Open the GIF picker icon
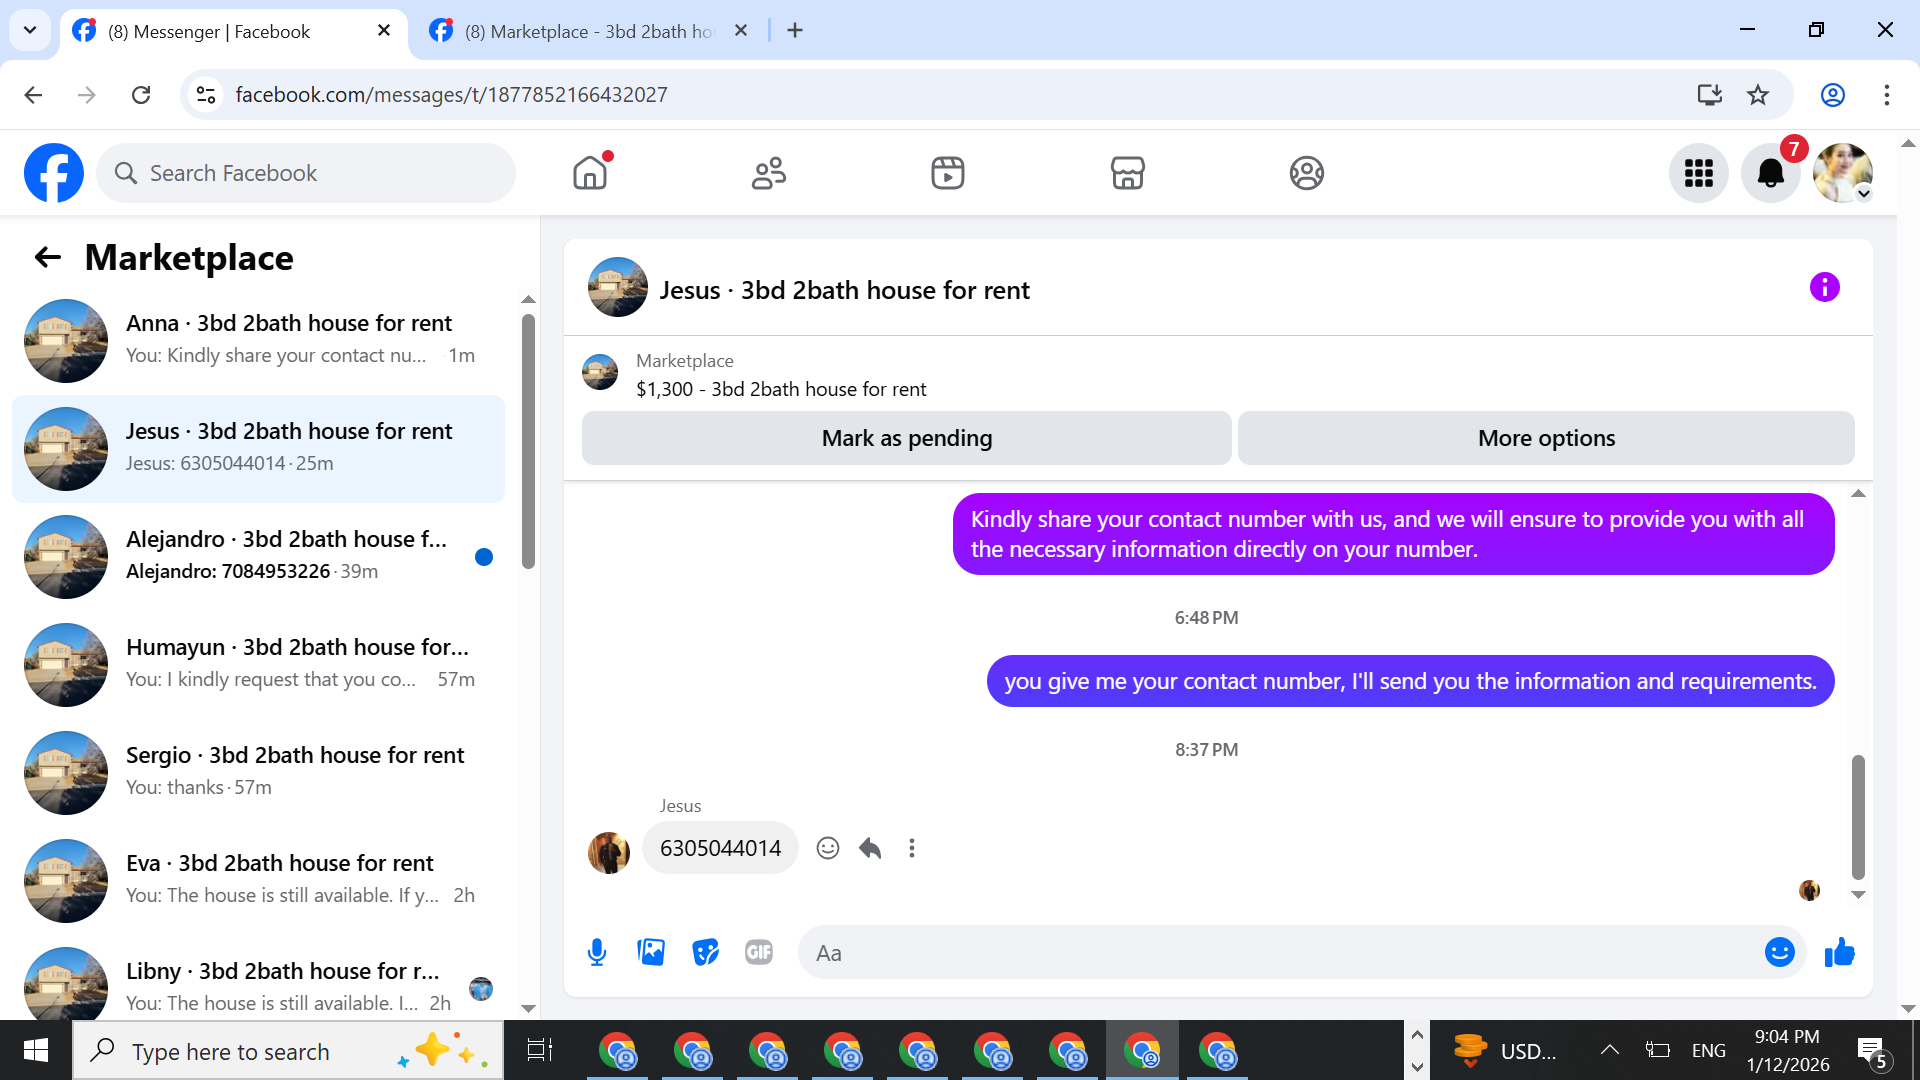Screen dimensions: 1920x1080 coord(759,953)
